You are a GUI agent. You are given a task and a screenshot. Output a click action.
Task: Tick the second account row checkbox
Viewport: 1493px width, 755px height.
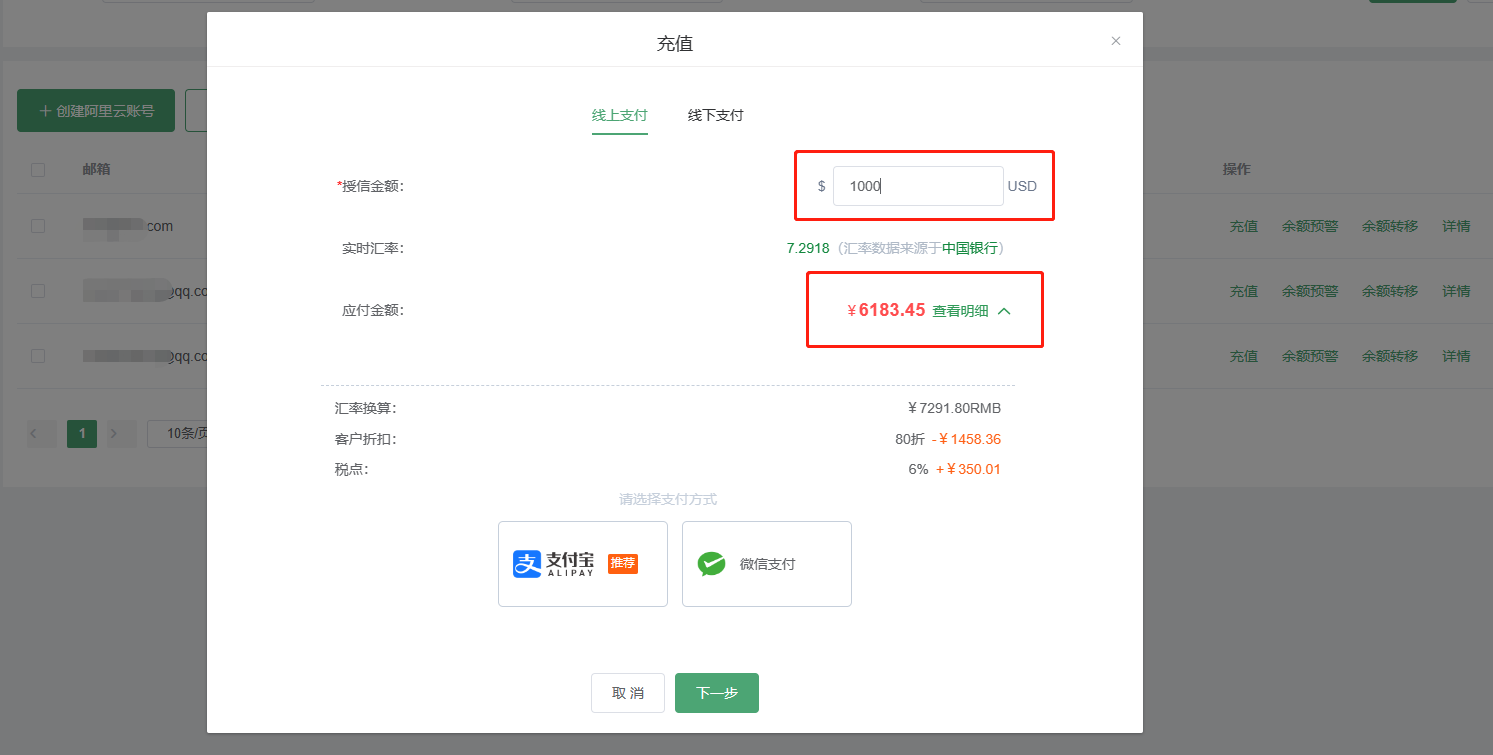coord(38,291)
